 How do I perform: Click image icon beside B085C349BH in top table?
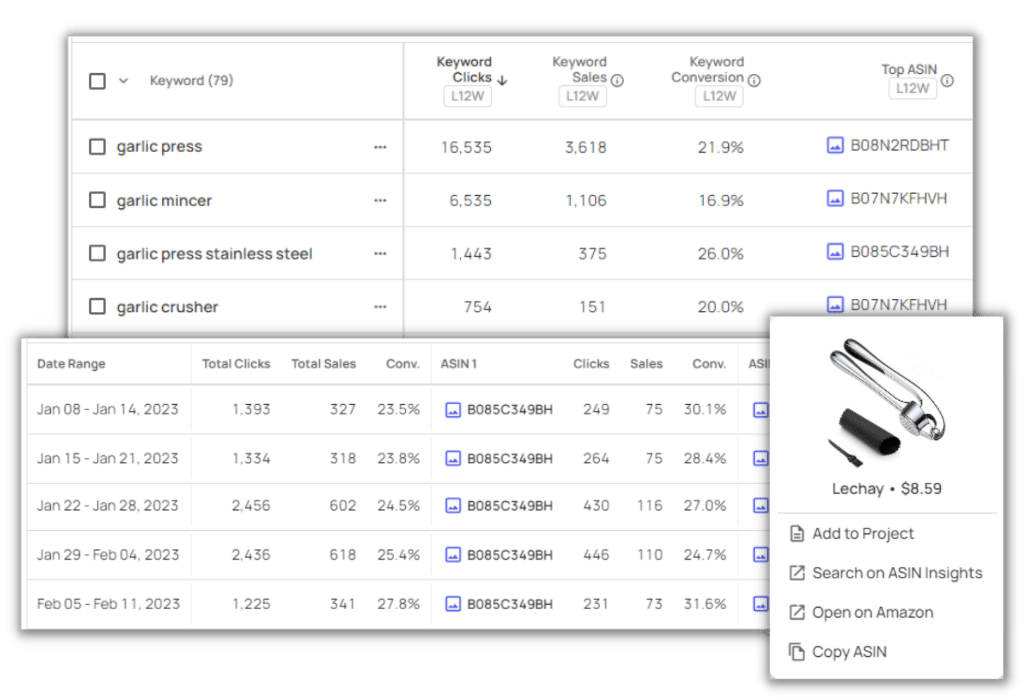coord(835,251)
